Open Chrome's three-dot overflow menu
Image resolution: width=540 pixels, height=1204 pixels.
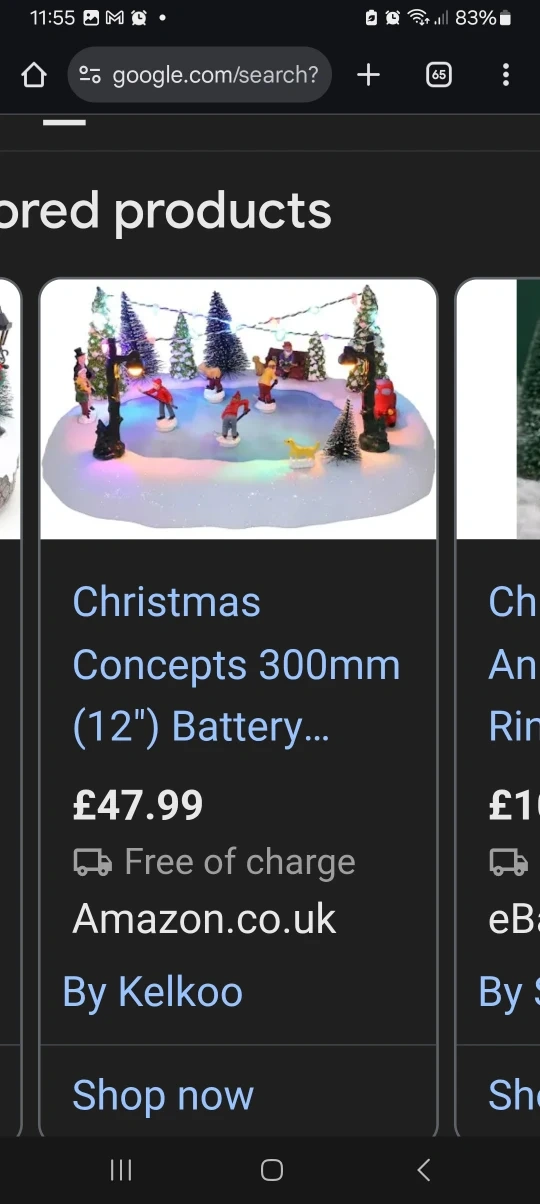tap(506, 75)
